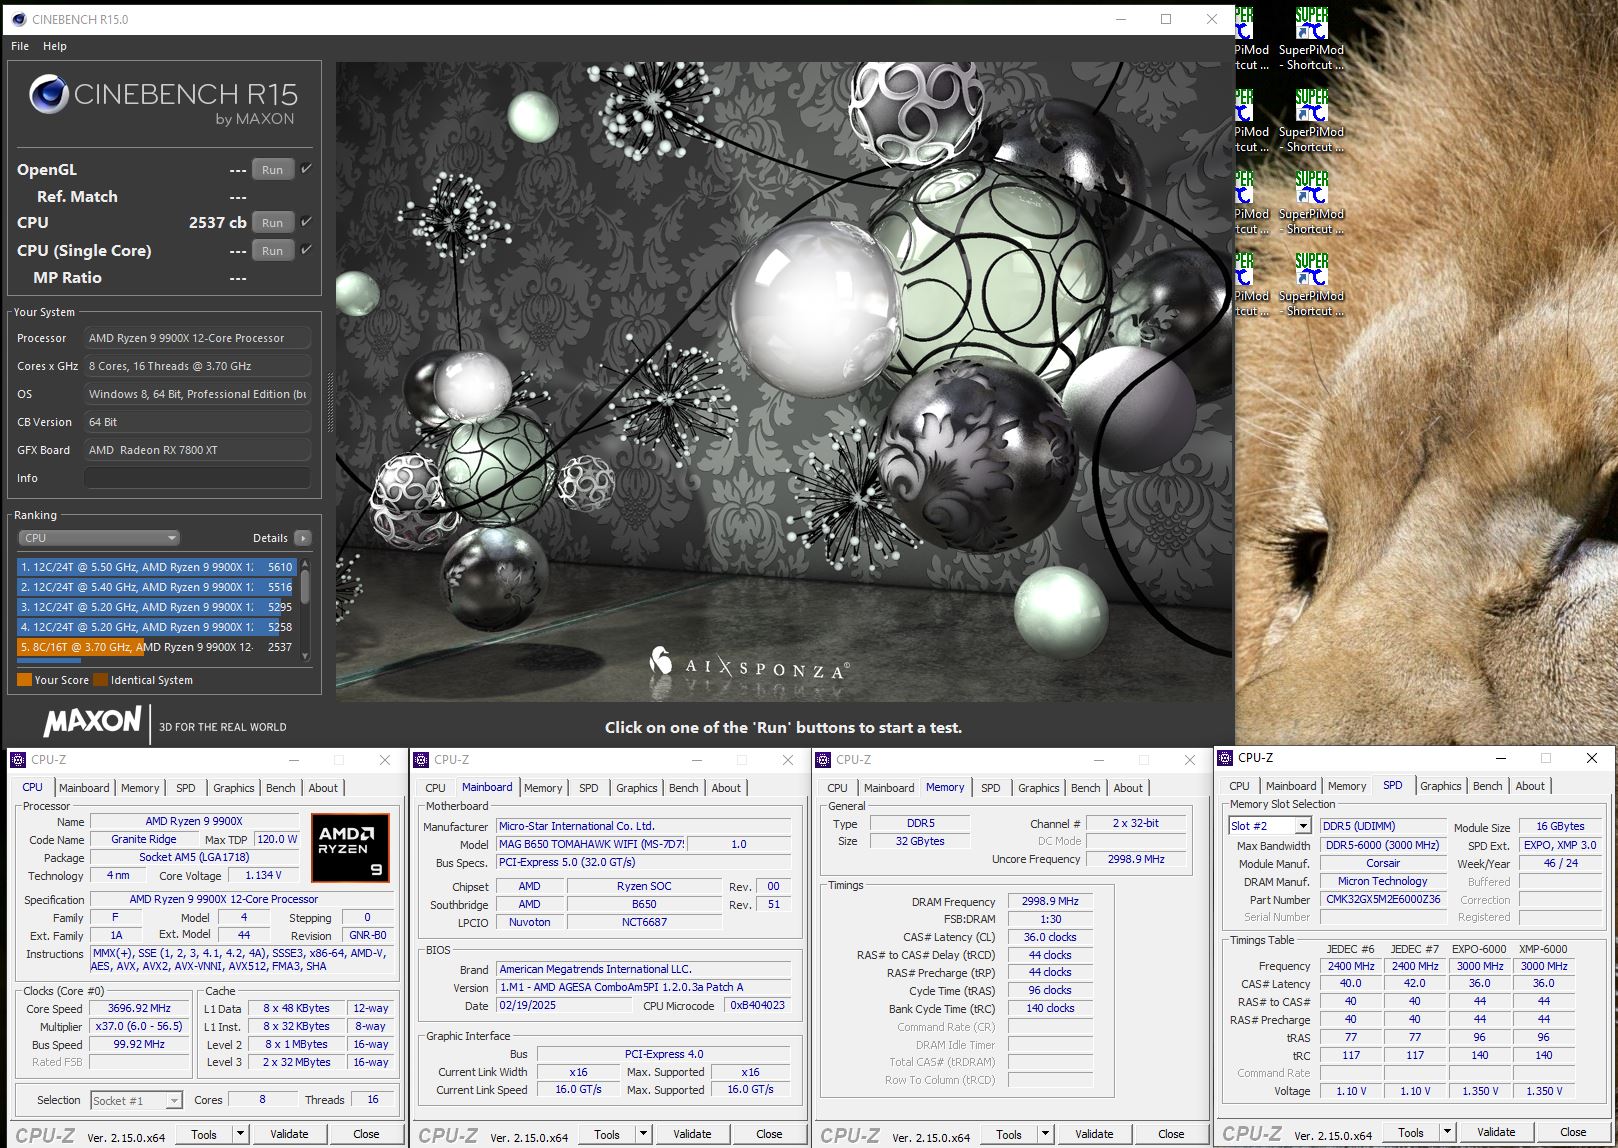
Task: Switch to SPD tab in Memory CPU-Z window
Action: 991,788
